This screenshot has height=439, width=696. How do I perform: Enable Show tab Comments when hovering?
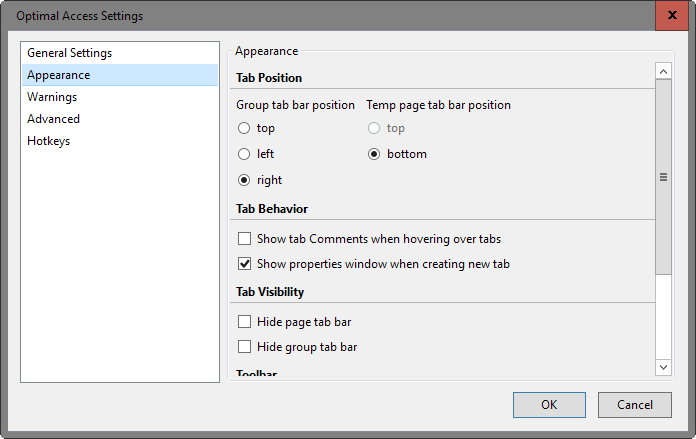(244, 239)
